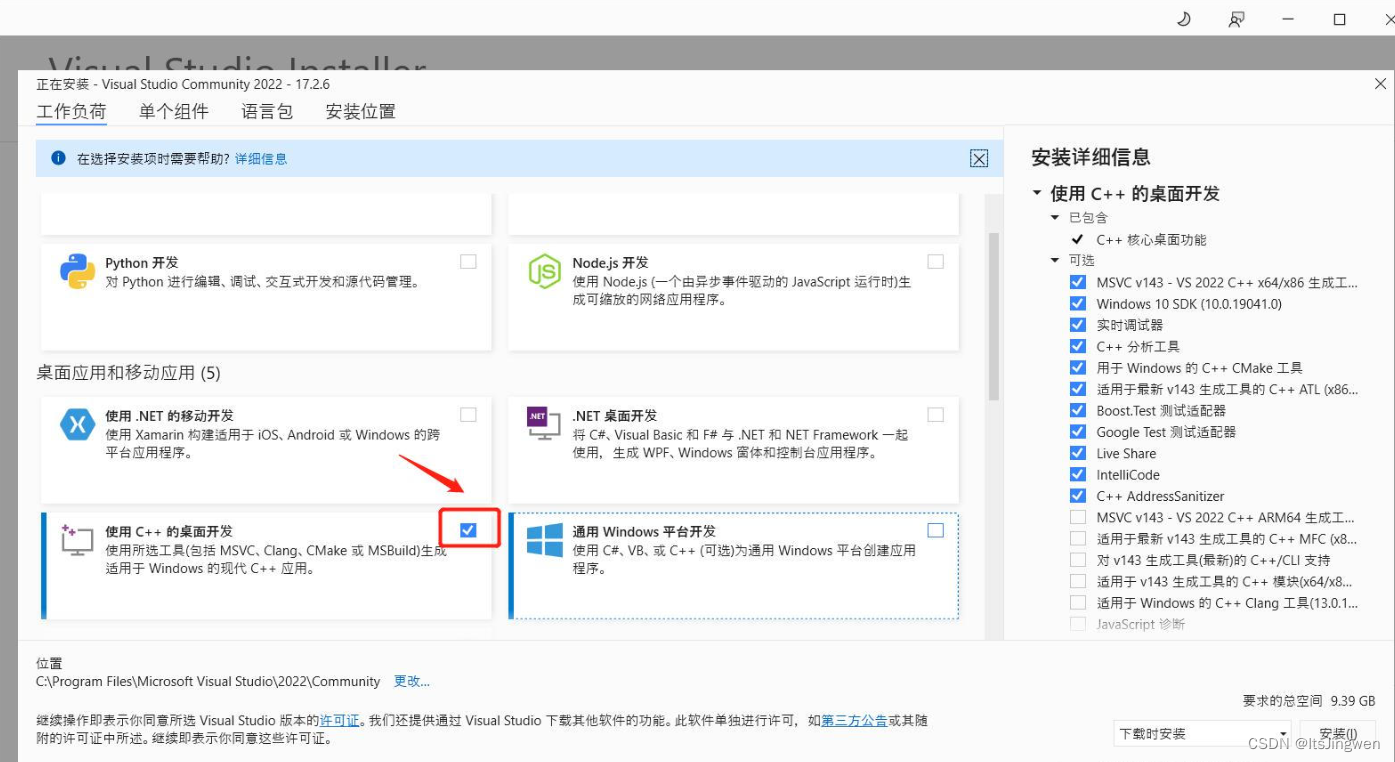This screenshot has width=1395, height=762.
Task: Click the Windows logo workload icon
Action: point(544,540)
